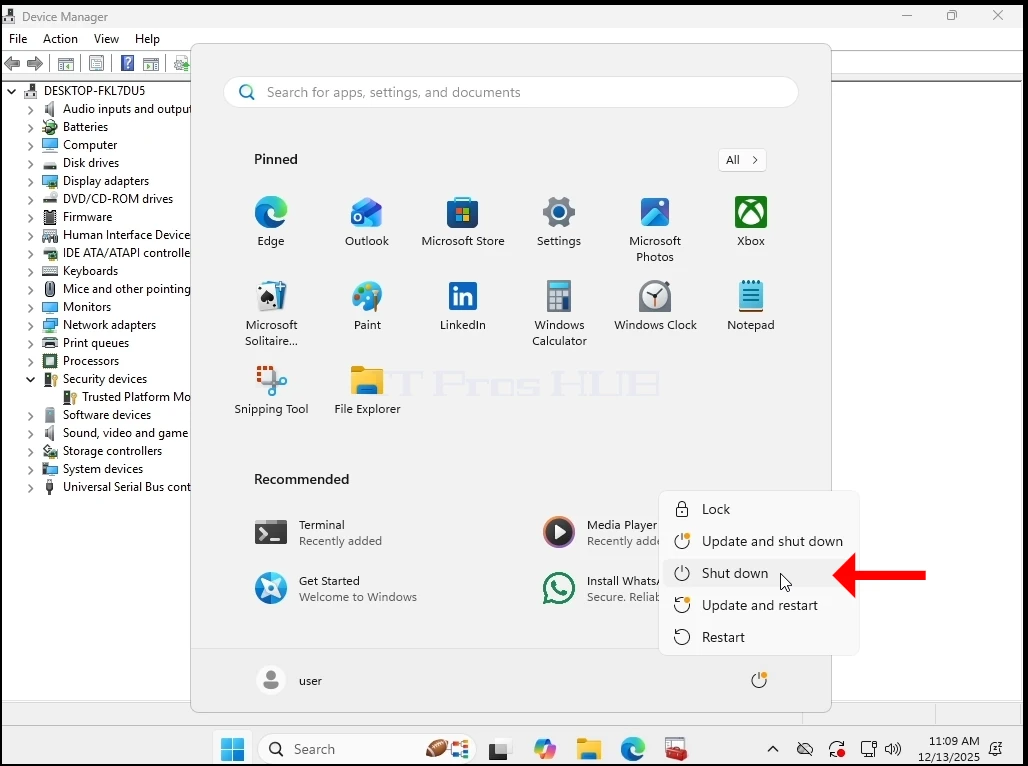The image size is (1028, 766).
Task: Open the Xbox app
Action: point(751,222)
